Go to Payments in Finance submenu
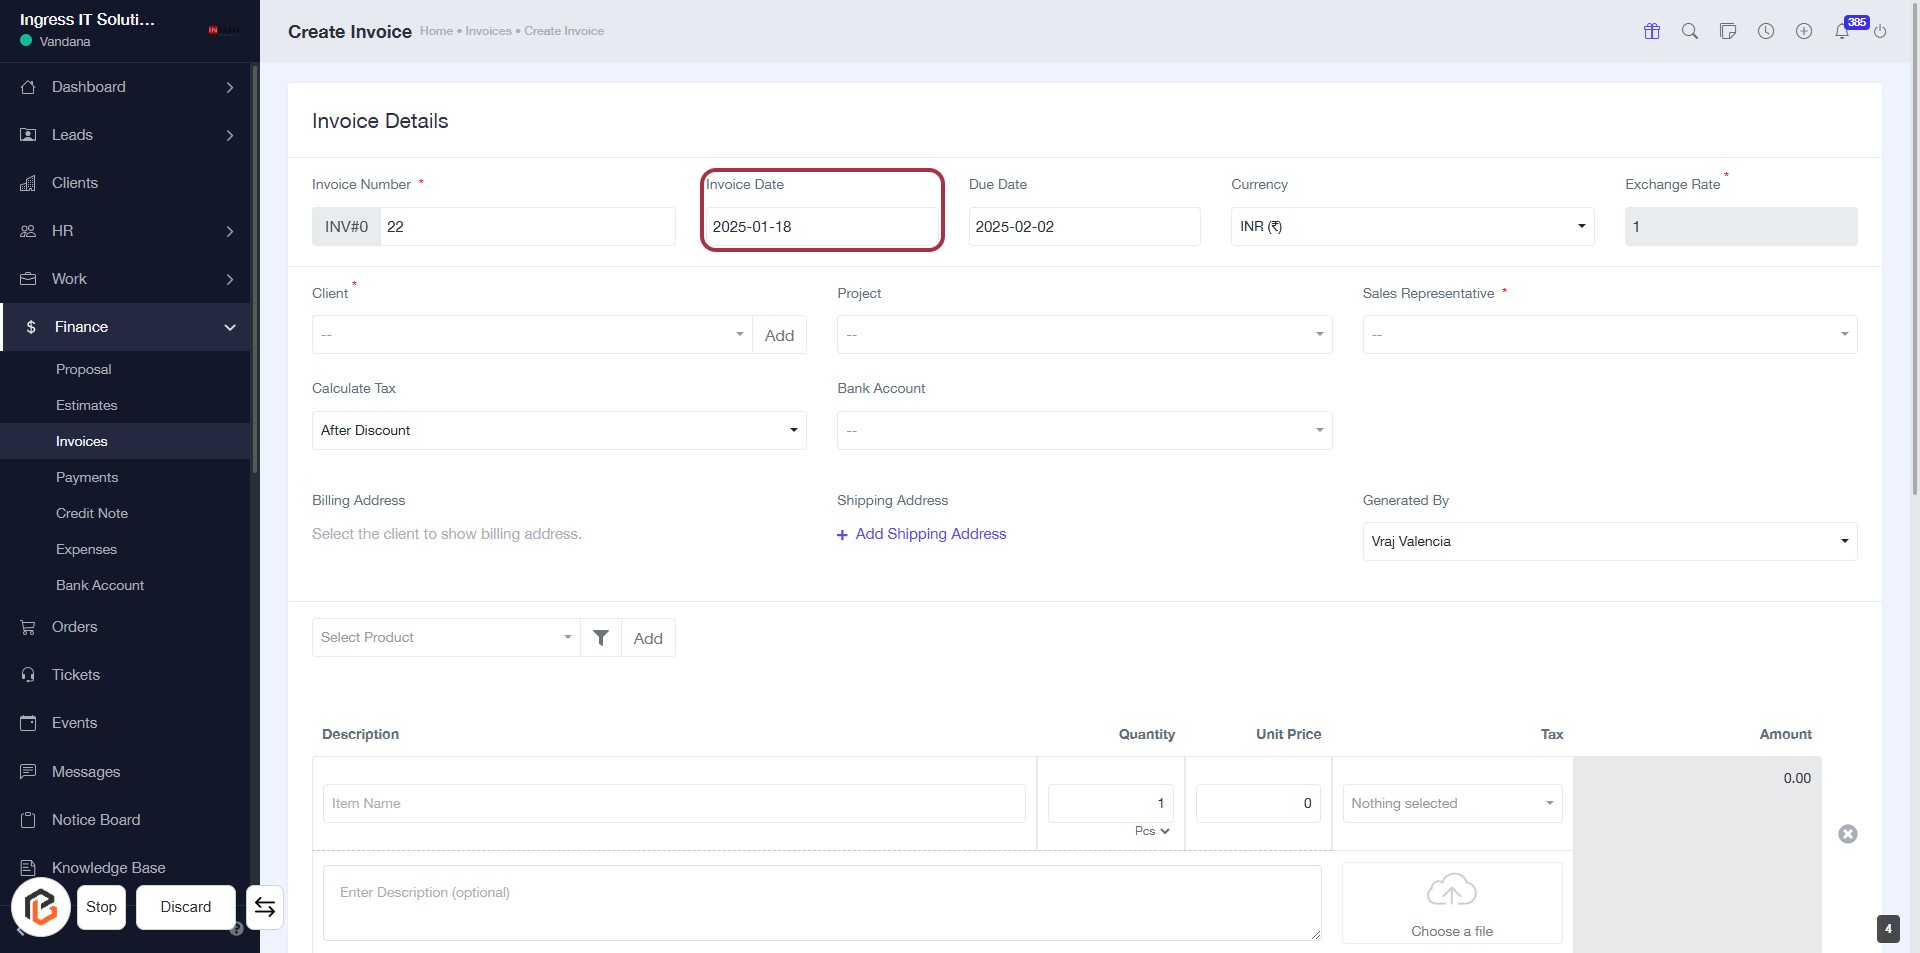 tap(87, 478)
